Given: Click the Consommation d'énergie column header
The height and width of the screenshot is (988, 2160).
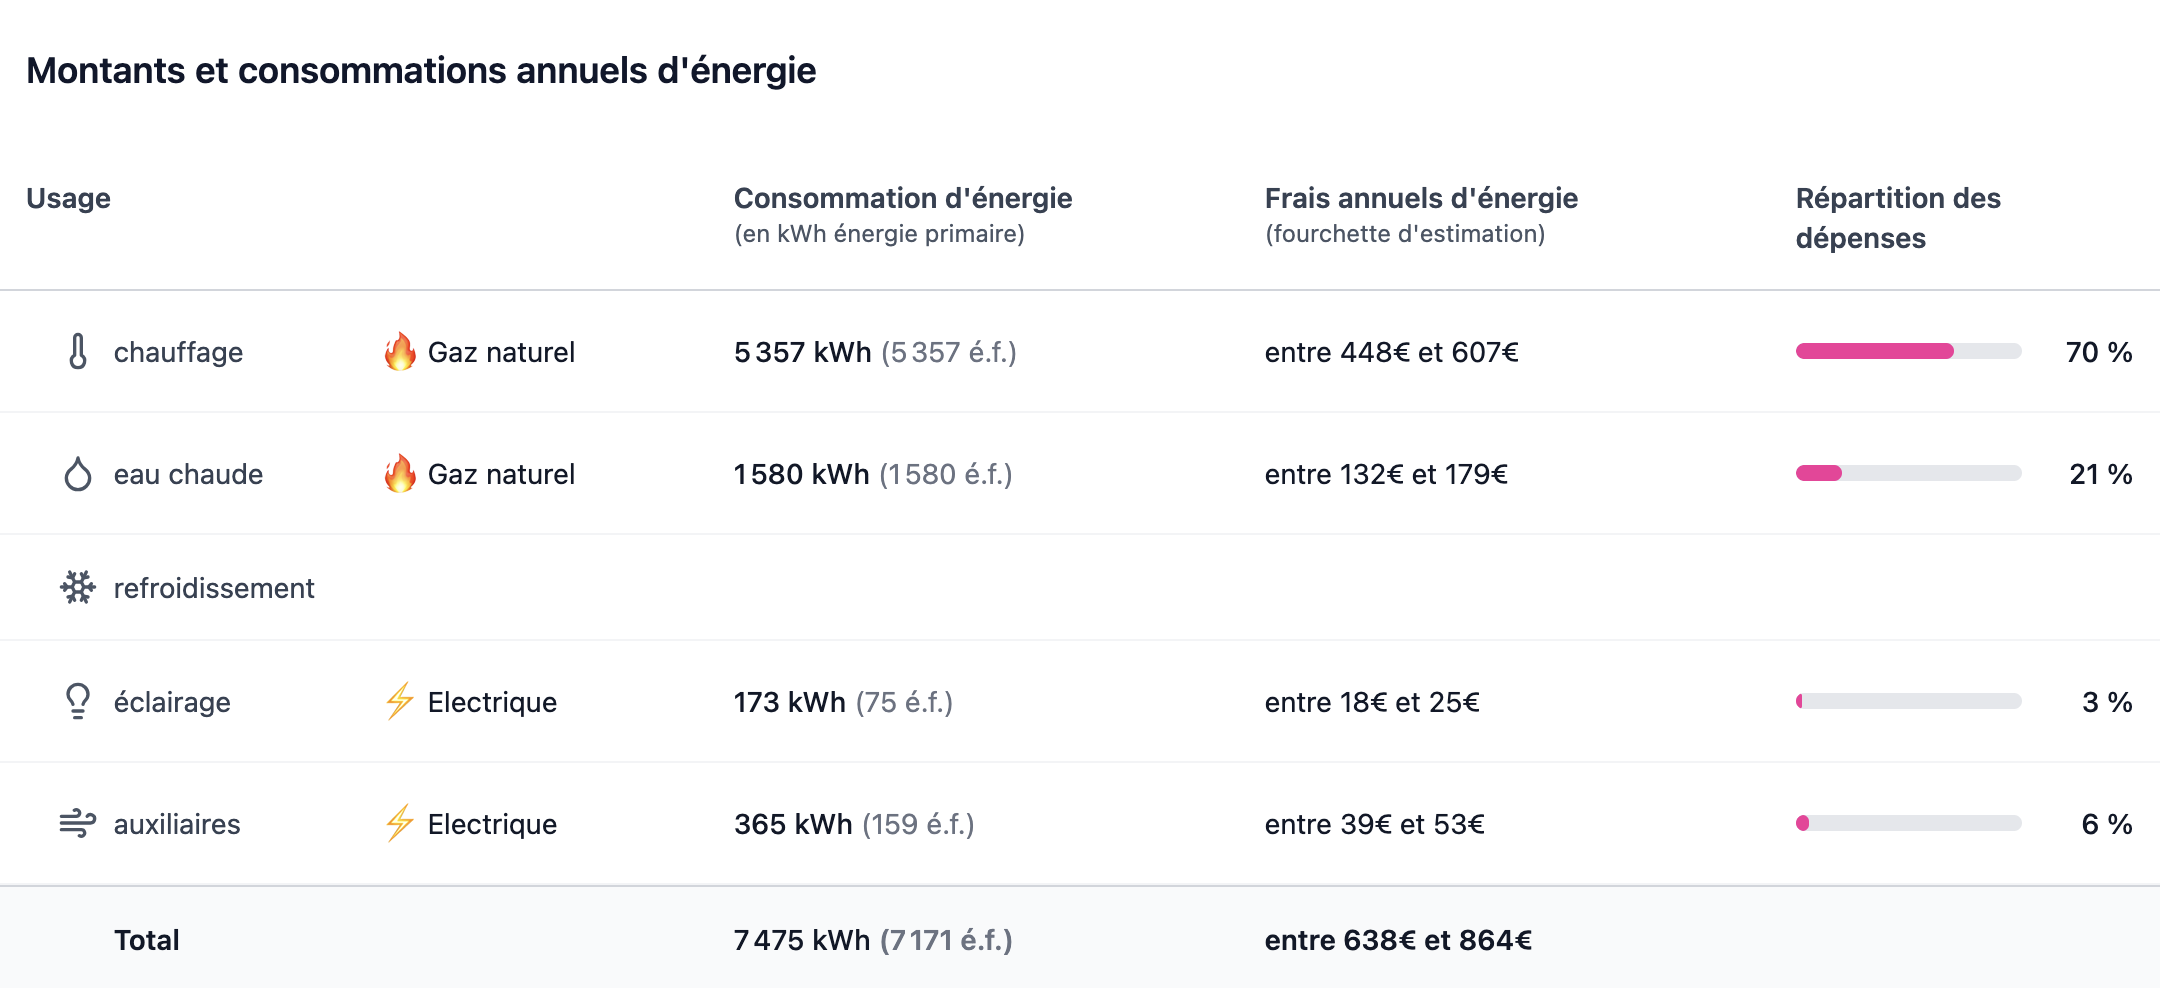Looking at the screenshot, I should (x=902, y=198).
